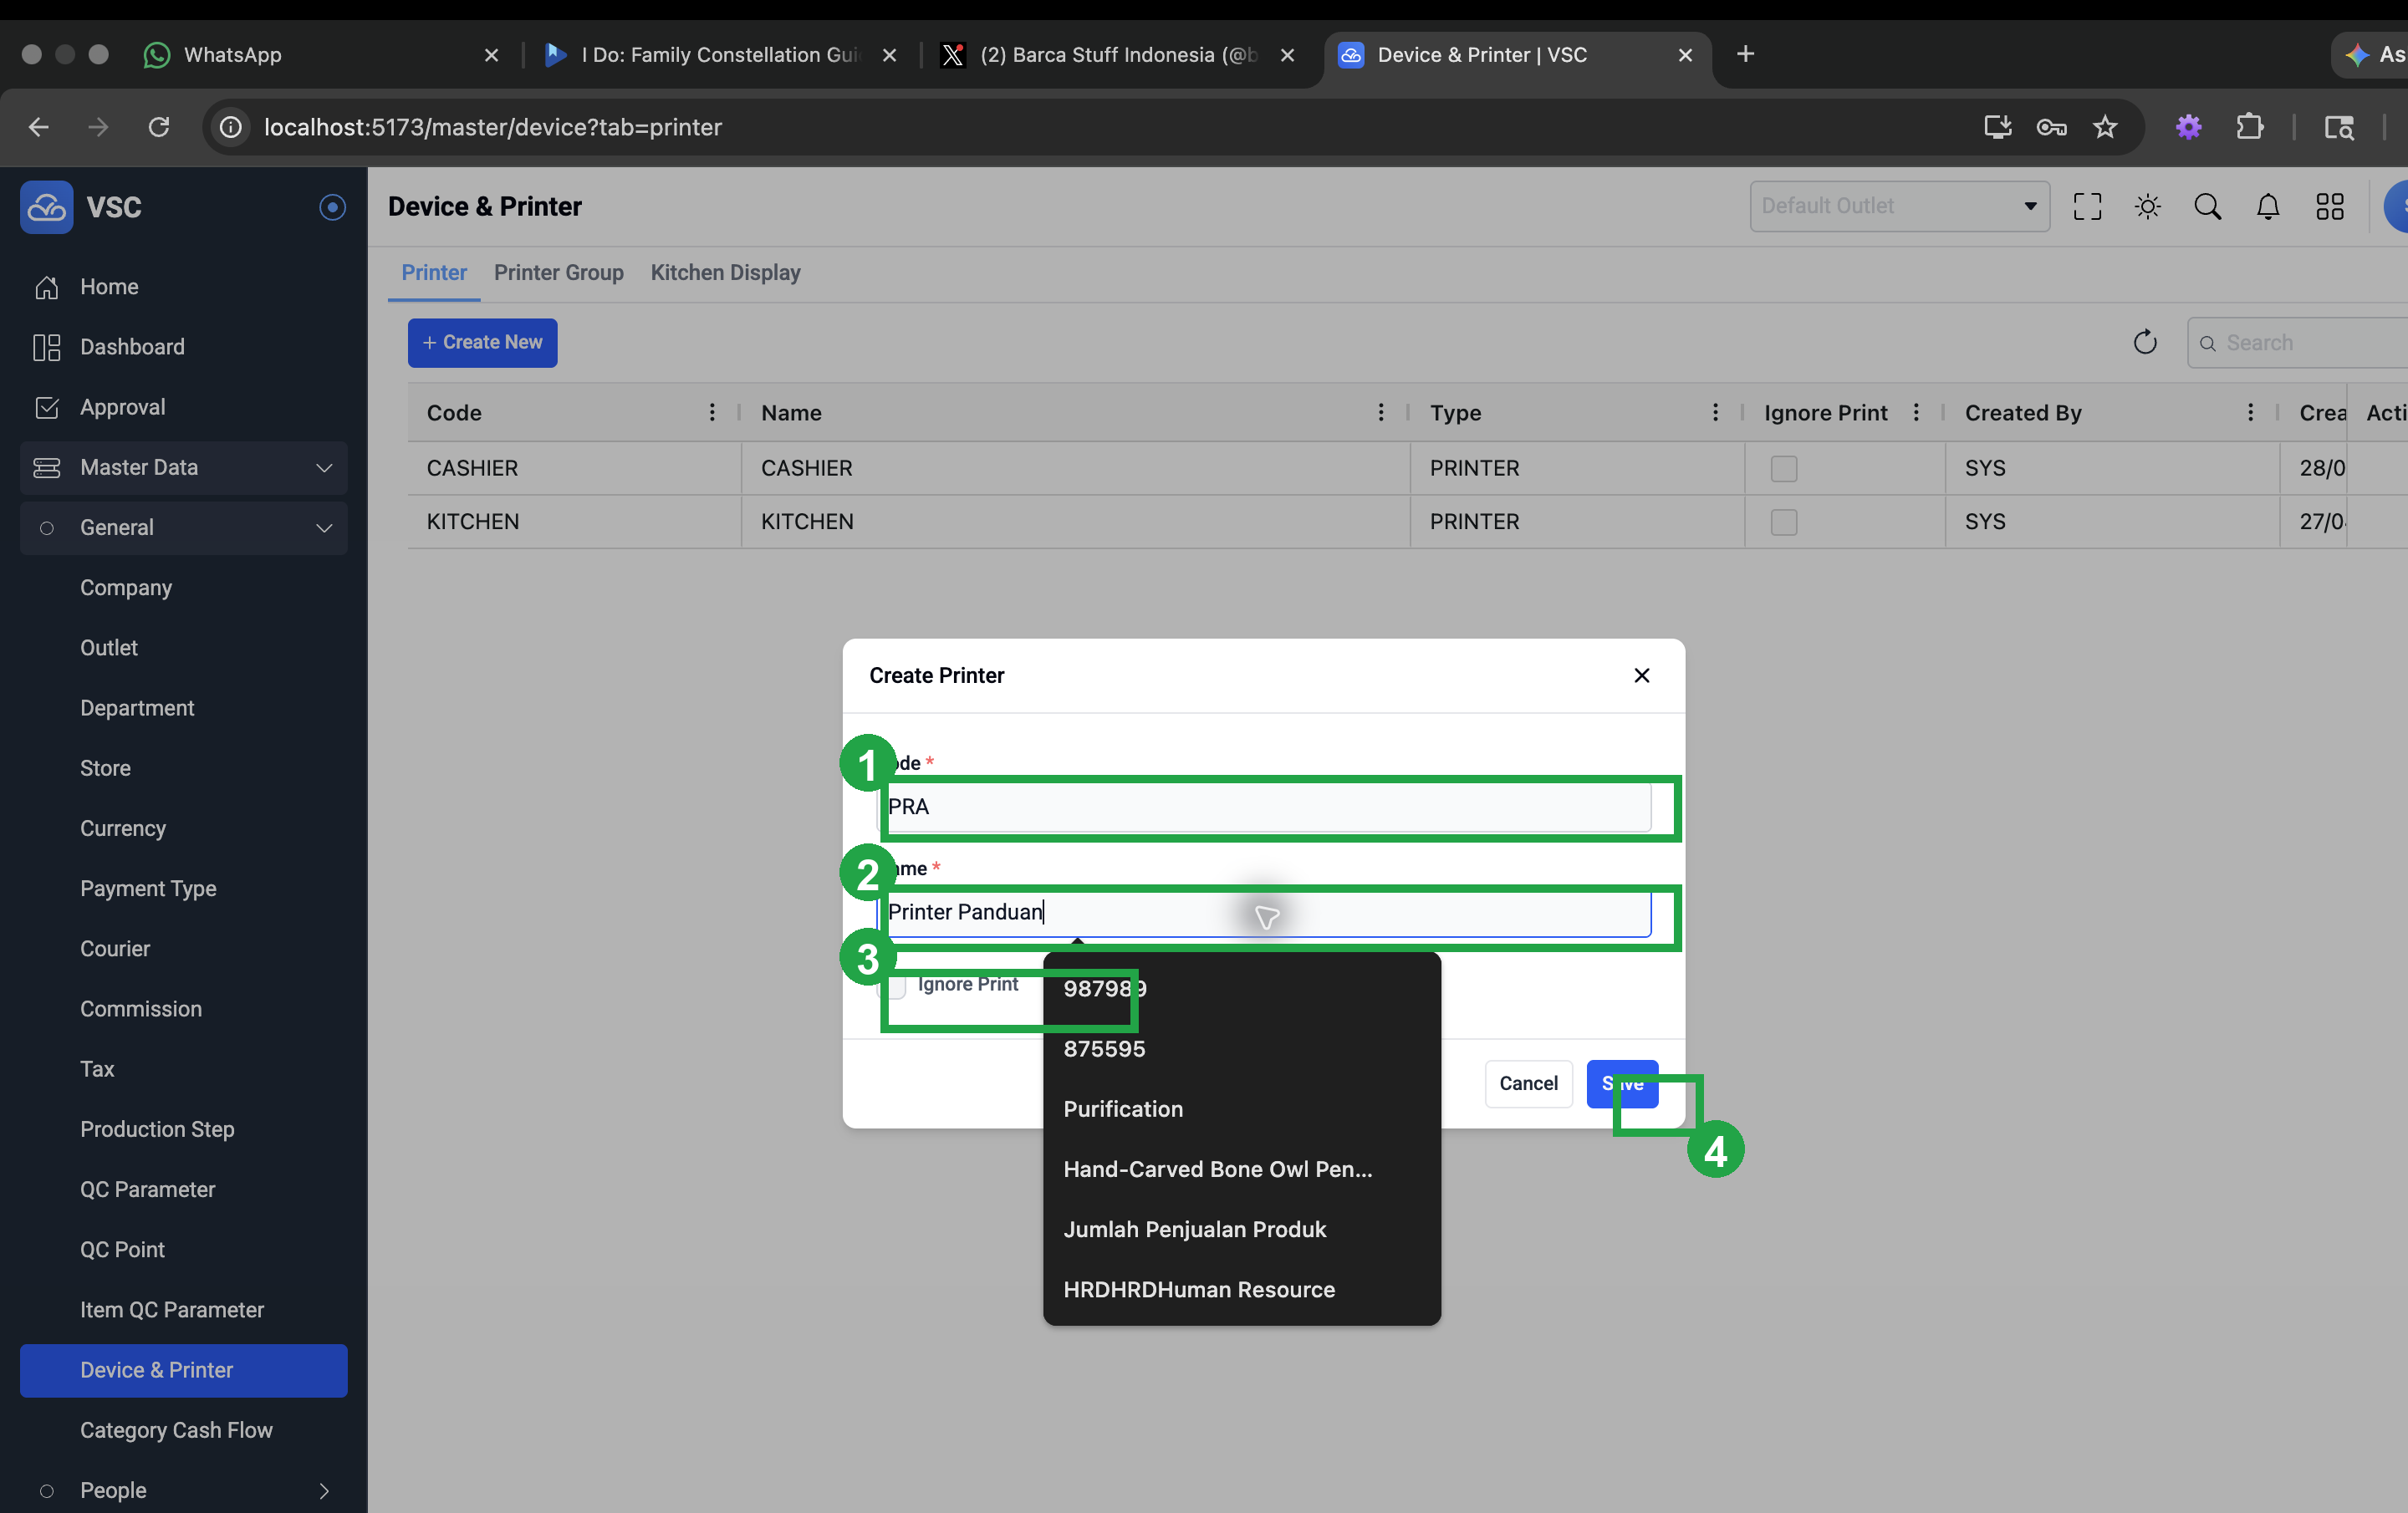Open the apps grid icon
The height and width of the screenshot is (1513, 2408).
point(2329,206)
